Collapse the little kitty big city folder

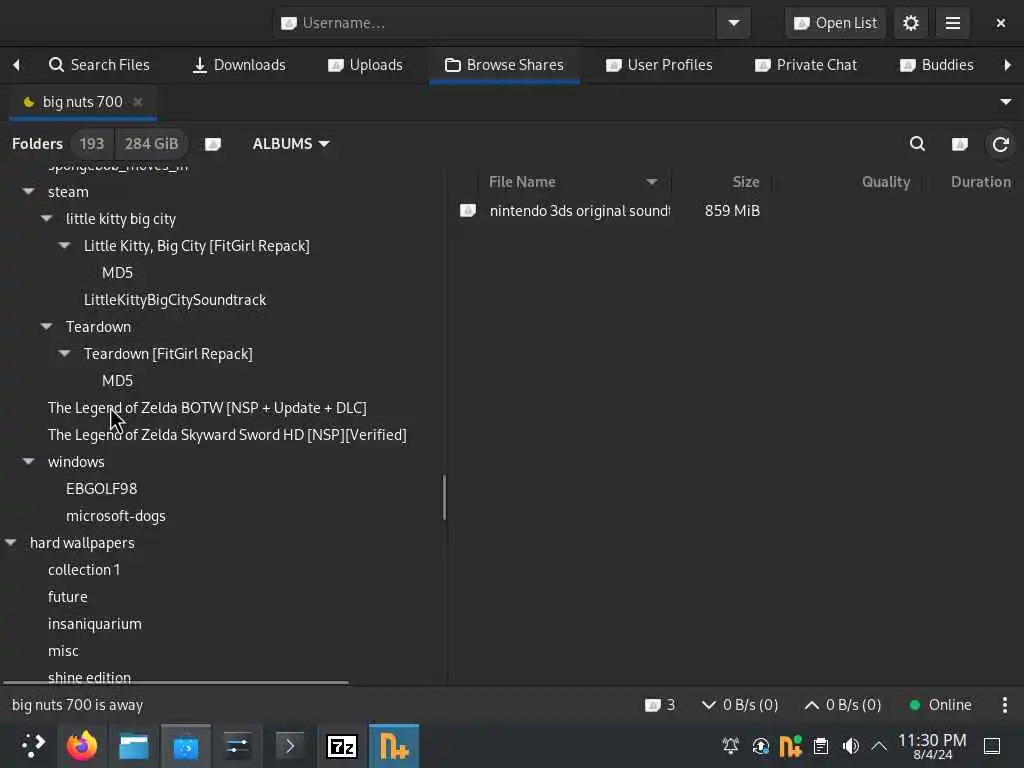(46, 219)
